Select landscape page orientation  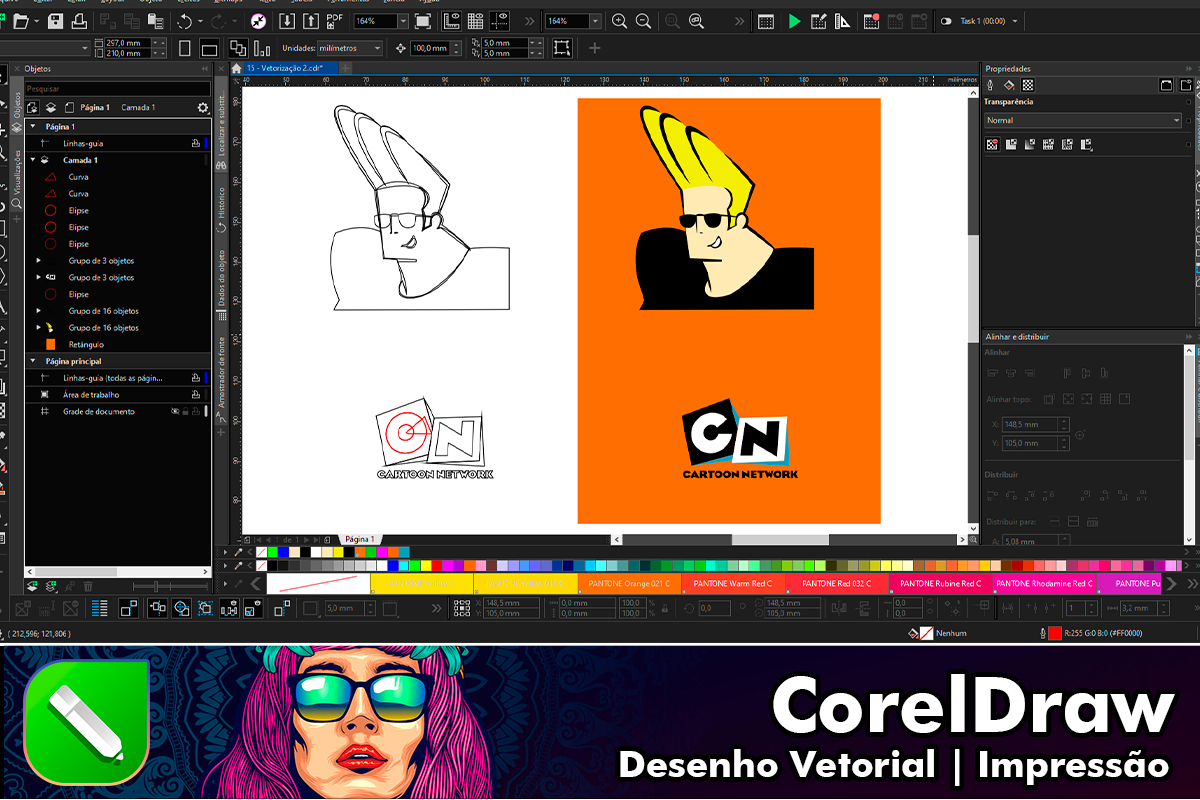click(x=209, y=48)
